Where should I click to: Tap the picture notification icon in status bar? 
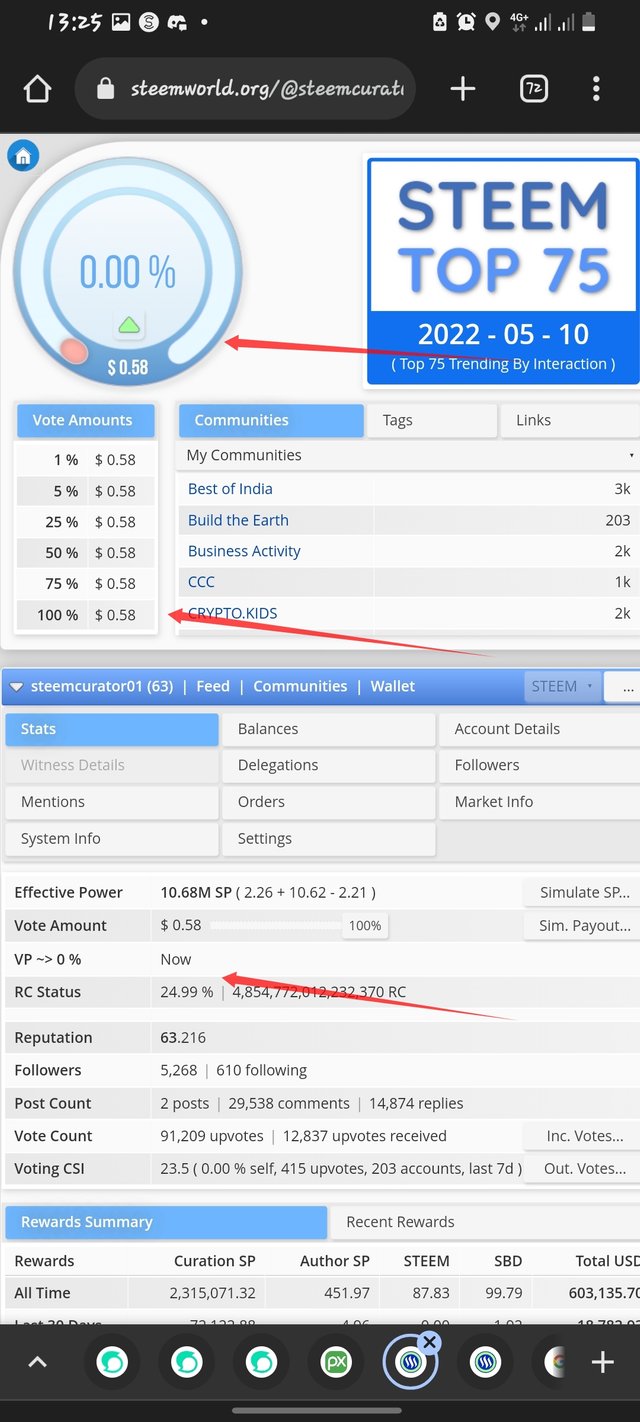tap(121, 21)
